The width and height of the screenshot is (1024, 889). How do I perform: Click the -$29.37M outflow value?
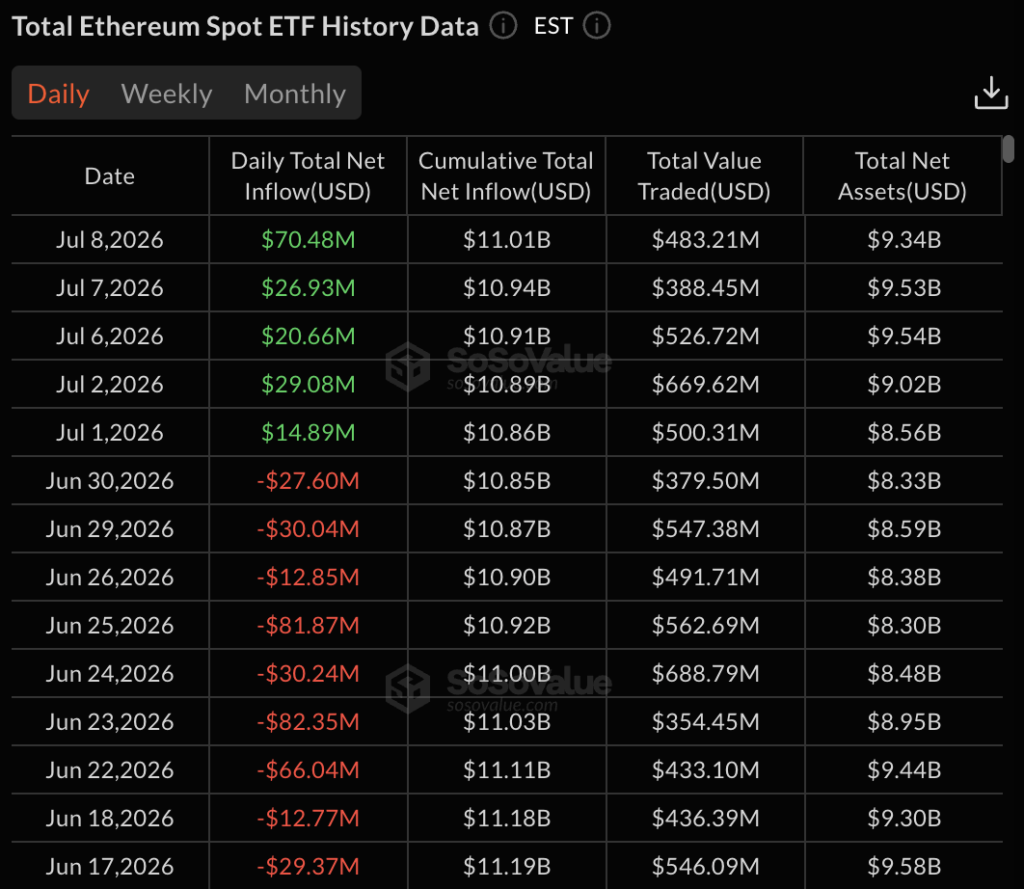pos(308,867)
